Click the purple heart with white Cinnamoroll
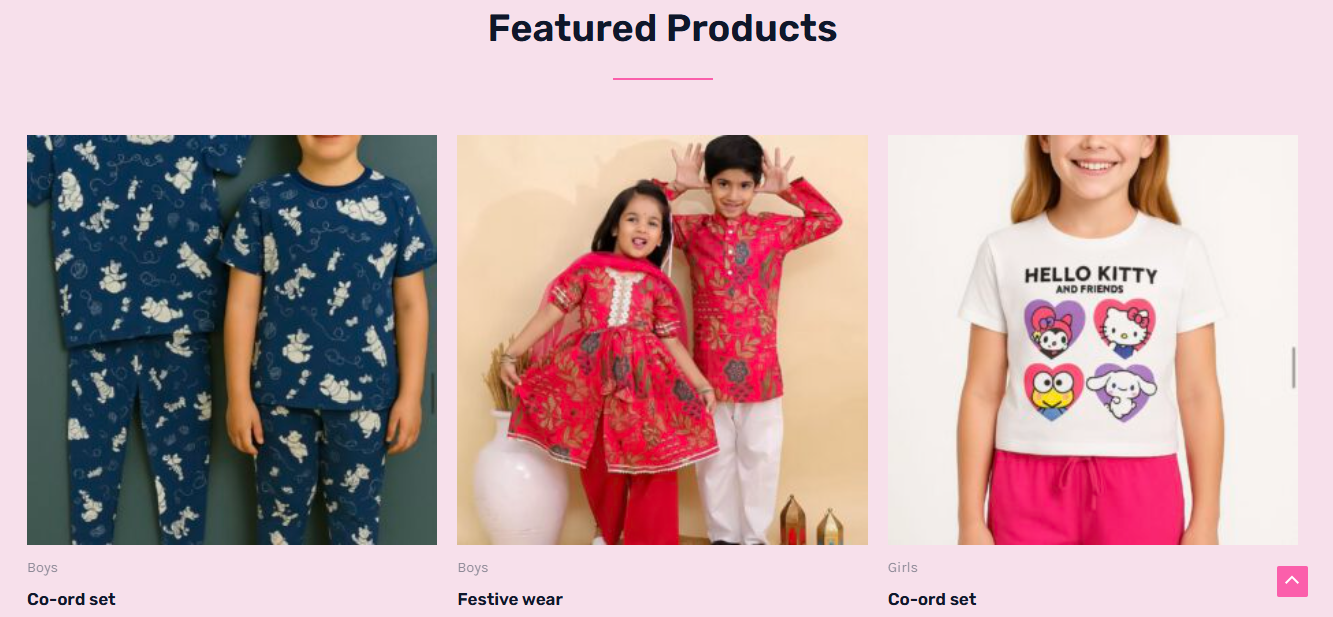This screenshot has width=1333, height=617. tap(1126, 391)
